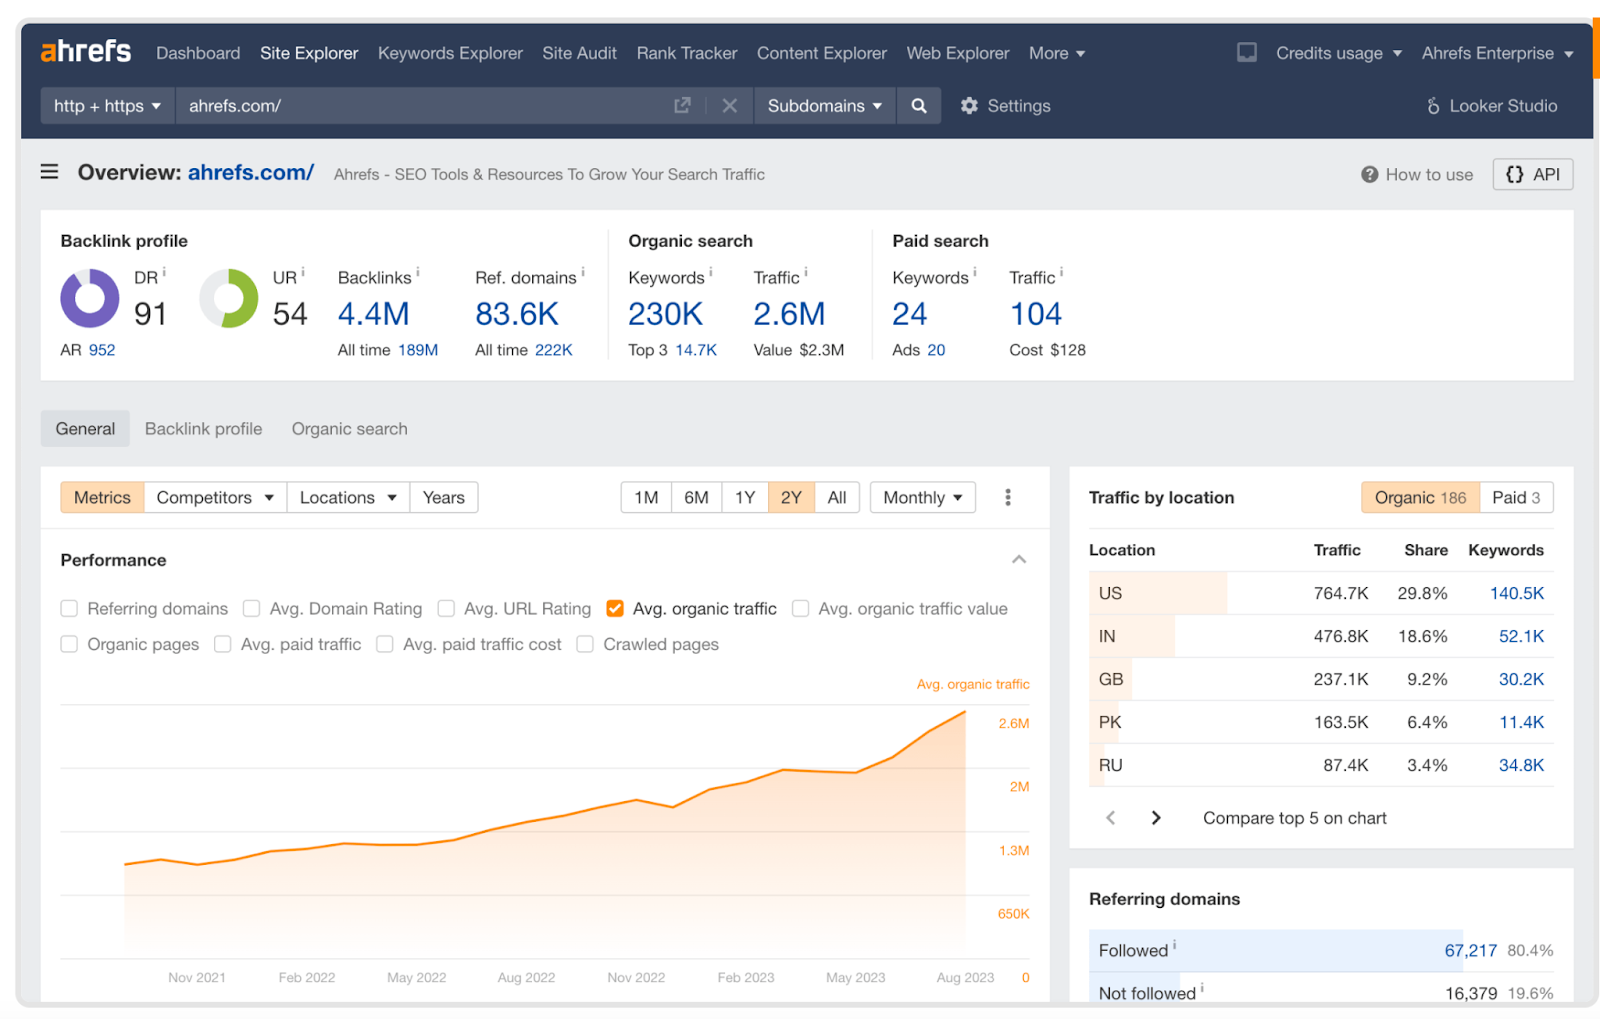Open the Subdomains mode dropdown
1600x1019 pixels.
pos(824,106)
